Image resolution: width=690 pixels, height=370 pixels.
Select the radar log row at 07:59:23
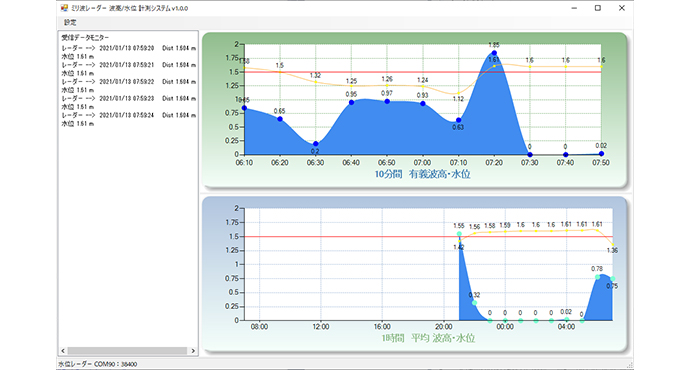pyautogui.click(x=128, y=99)
